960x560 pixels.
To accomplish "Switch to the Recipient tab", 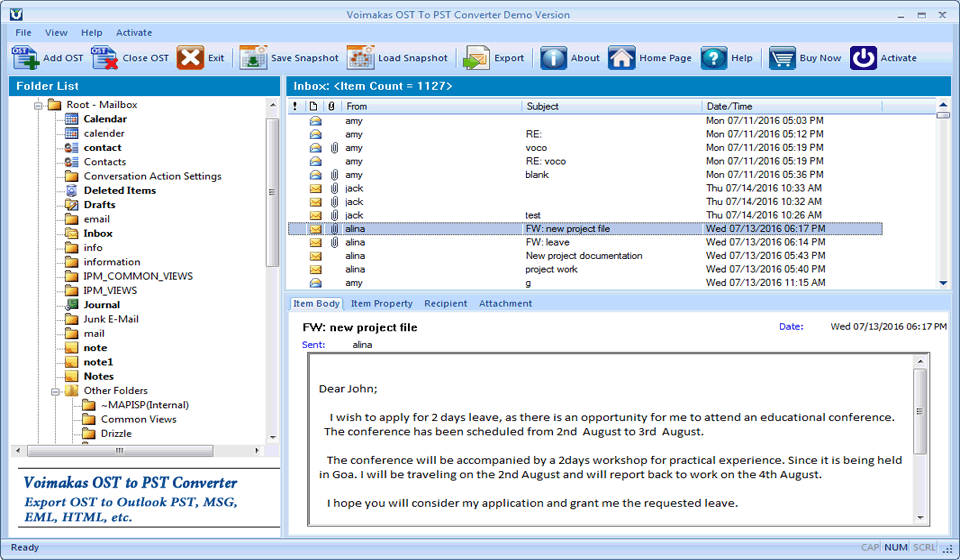I will [446, 304].
